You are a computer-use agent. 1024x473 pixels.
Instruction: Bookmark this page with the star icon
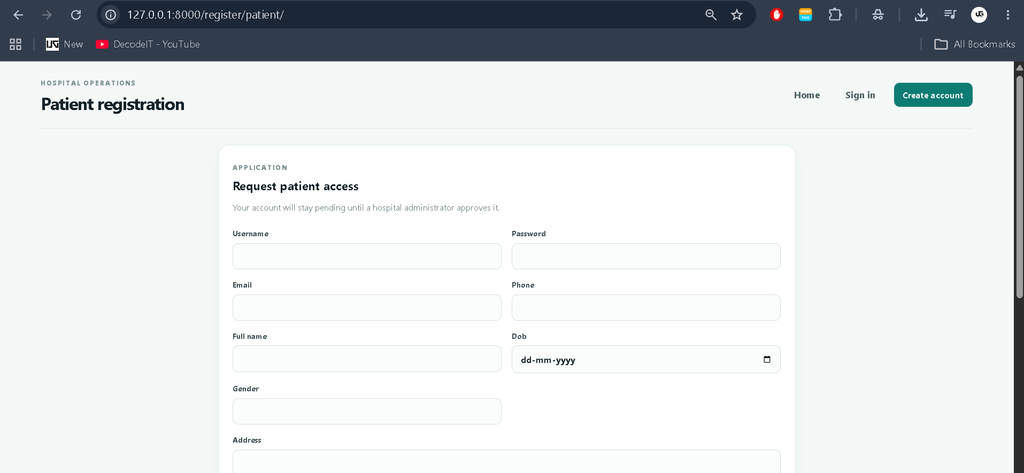(x=737, y=14)
